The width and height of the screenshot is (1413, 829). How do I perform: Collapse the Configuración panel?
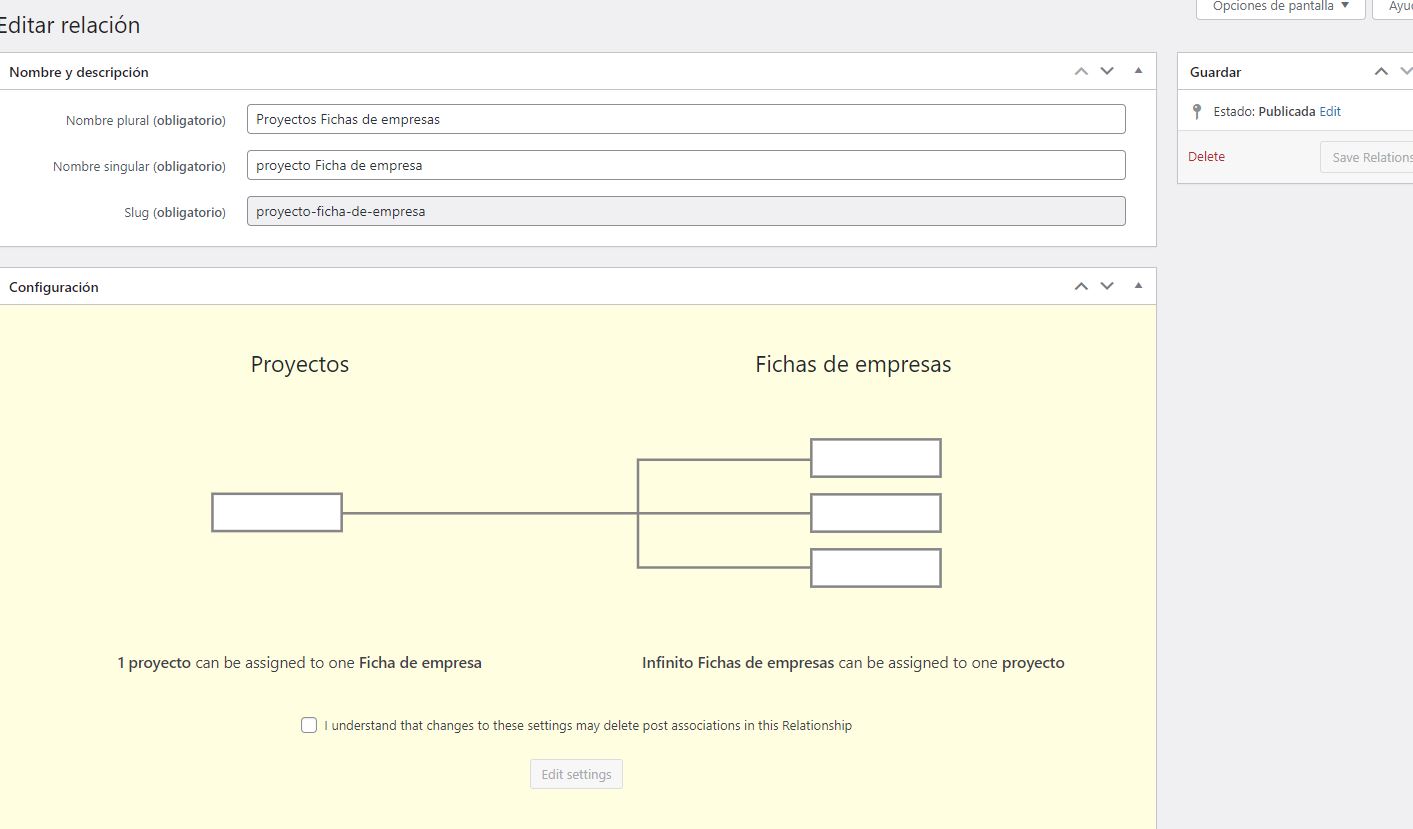(x=1138, y=286)
